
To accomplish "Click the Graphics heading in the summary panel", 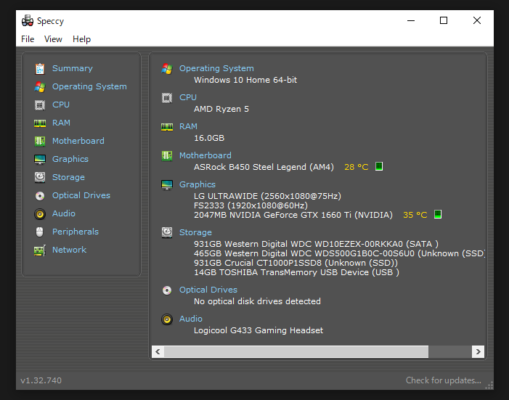I will click(197, 184).
